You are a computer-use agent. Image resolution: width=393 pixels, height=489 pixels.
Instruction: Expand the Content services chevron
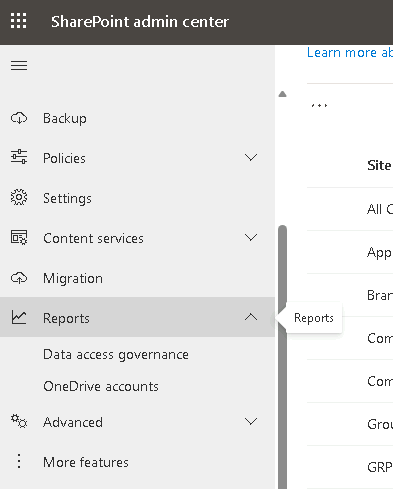tap(251, 237)
